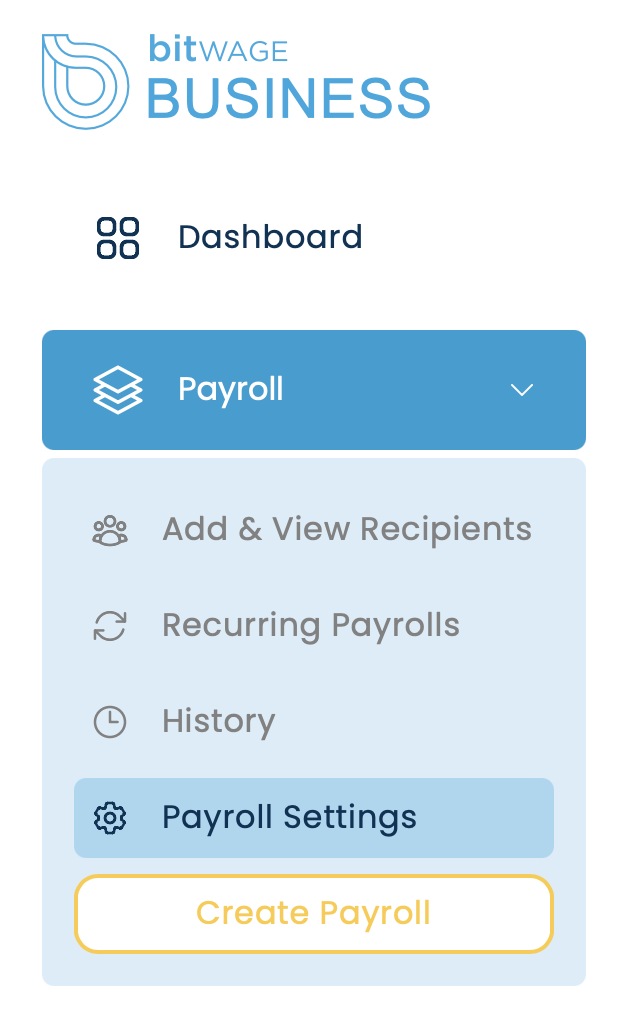Click the BUSINESS wordmark text
Screen dimensions: 624x1026
(289, 100)
